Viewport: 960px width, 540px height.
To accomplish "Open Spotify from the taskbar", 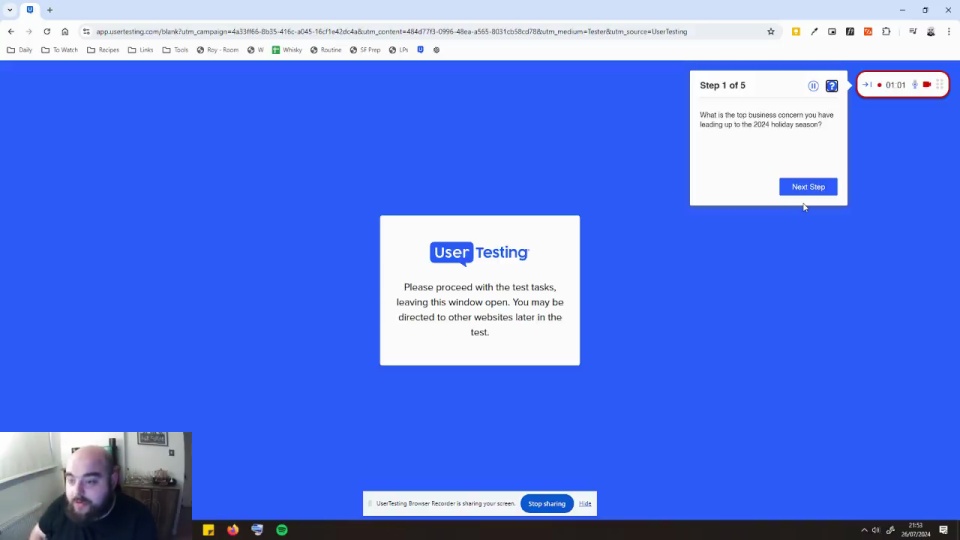I will pyautogui.click(x=282, y=530).
